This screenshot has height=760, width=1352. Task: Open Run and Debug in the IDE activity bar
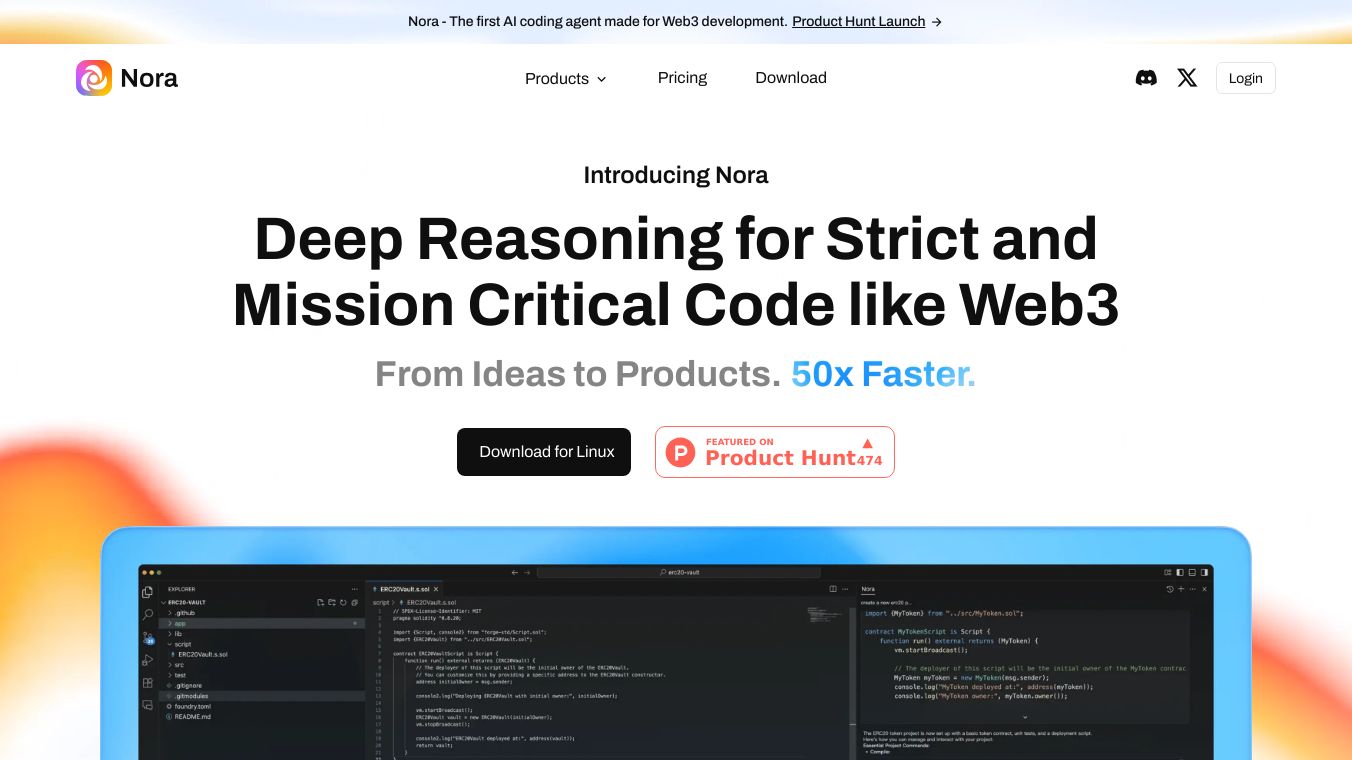(x=148, y=660)
